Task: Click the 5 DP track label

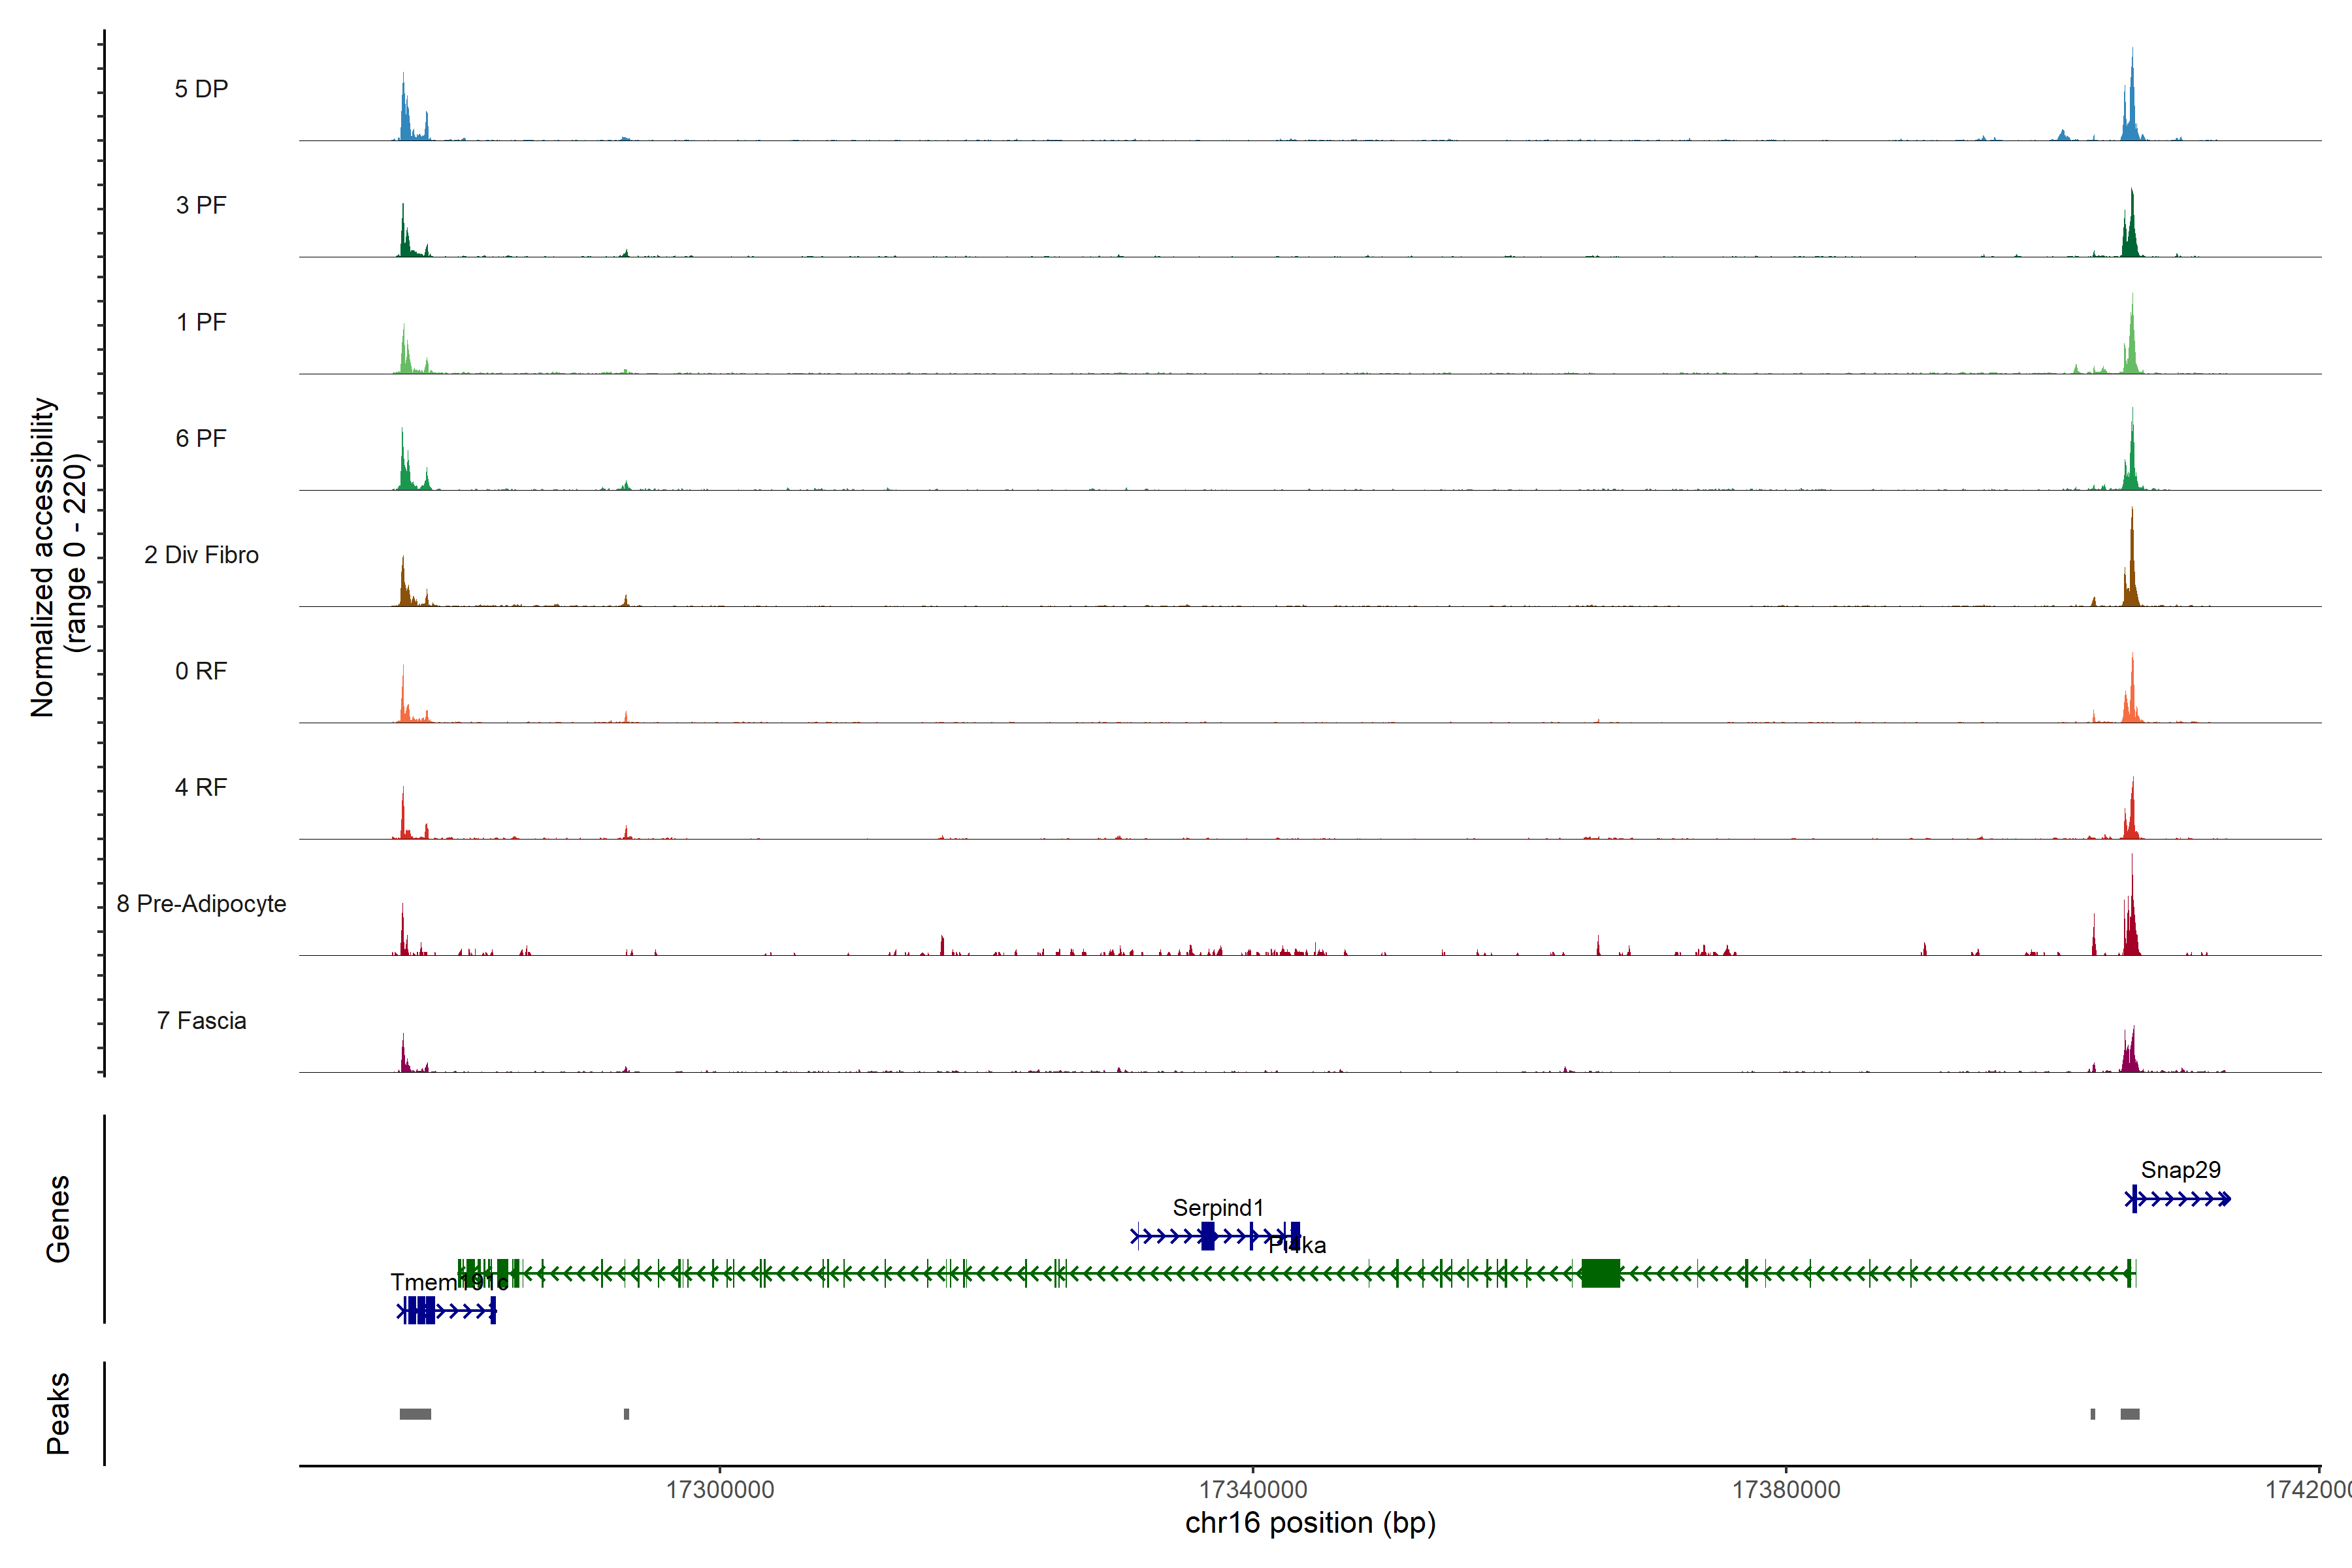Action: pyautogui.click(x=201, y=89)
